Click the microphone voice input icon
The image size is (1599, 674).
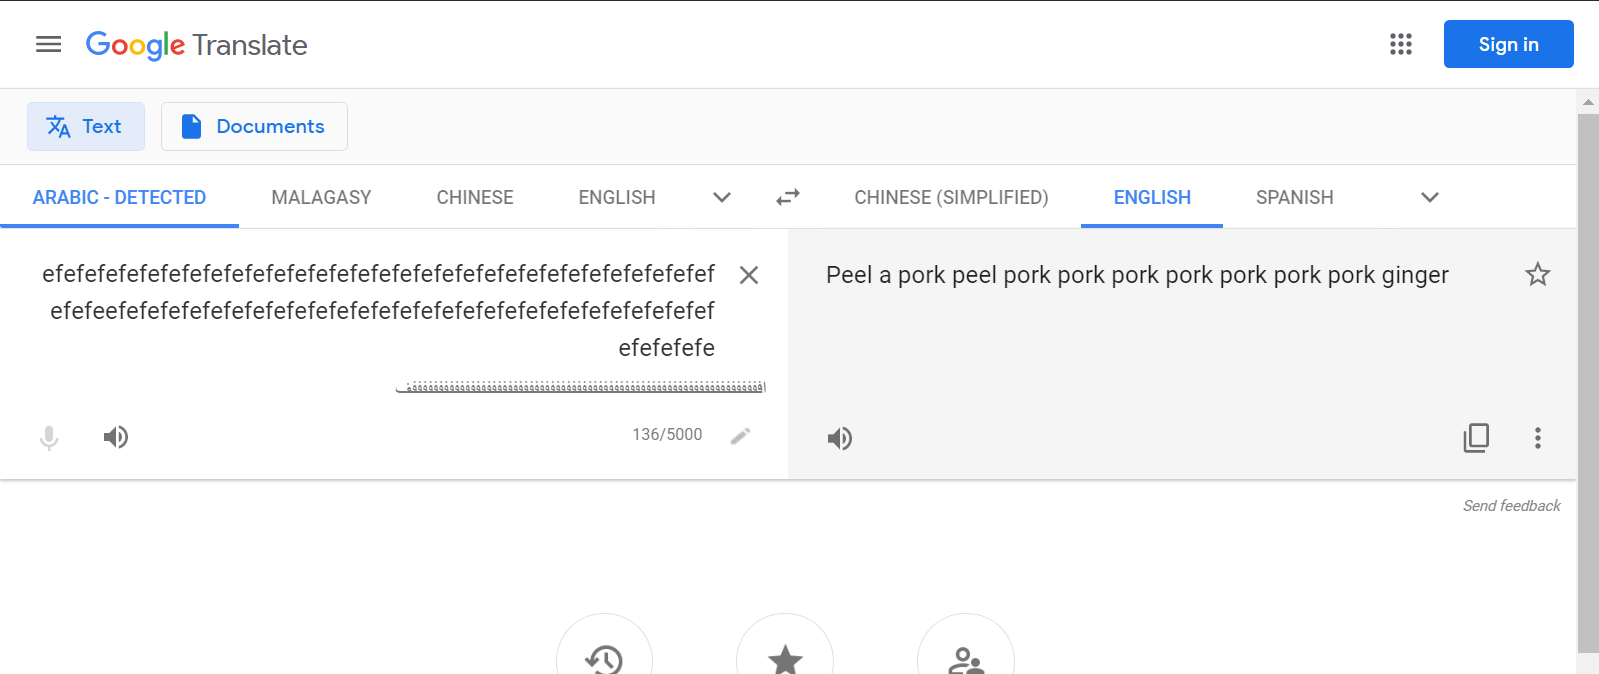pos(49,437)
